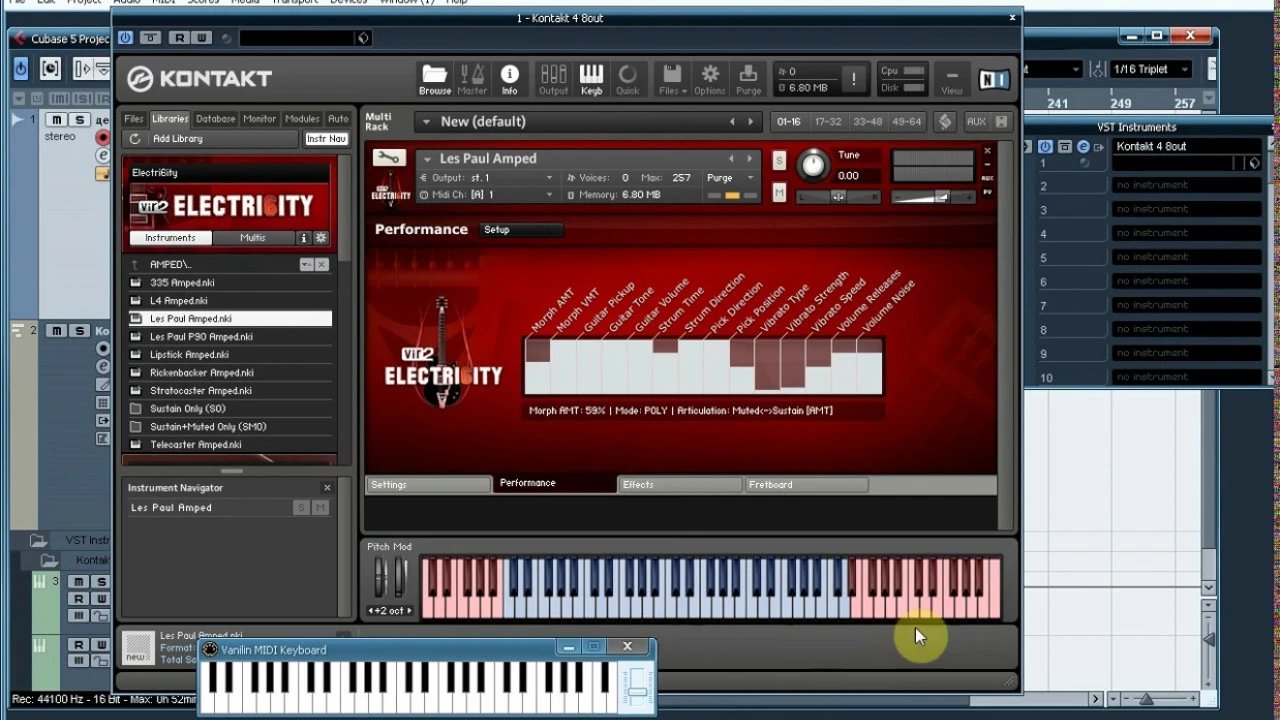Open the +2 oct keyboard octave selector
1280x720 pixels.
[390, 611]
